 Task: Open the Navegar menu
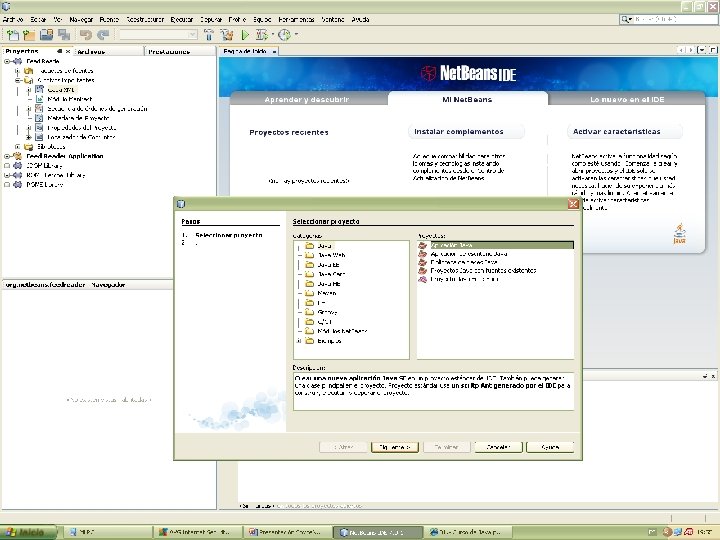(x=81, y=19)
